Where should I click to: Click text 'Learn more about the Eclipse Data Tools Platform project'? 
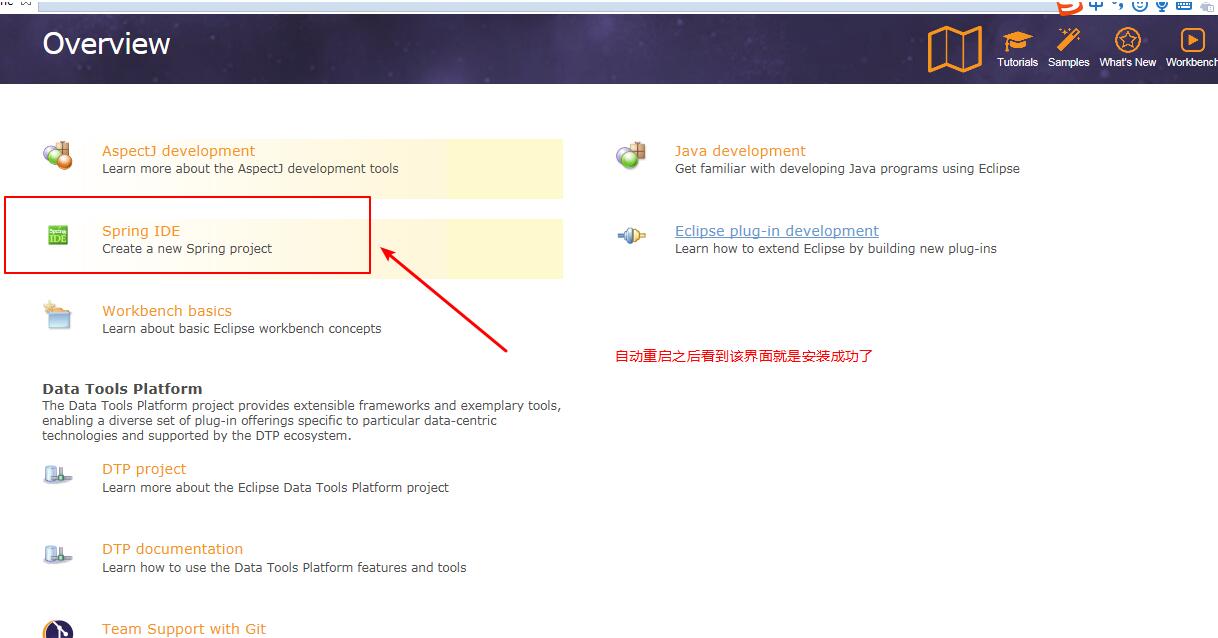coord(275,488)
